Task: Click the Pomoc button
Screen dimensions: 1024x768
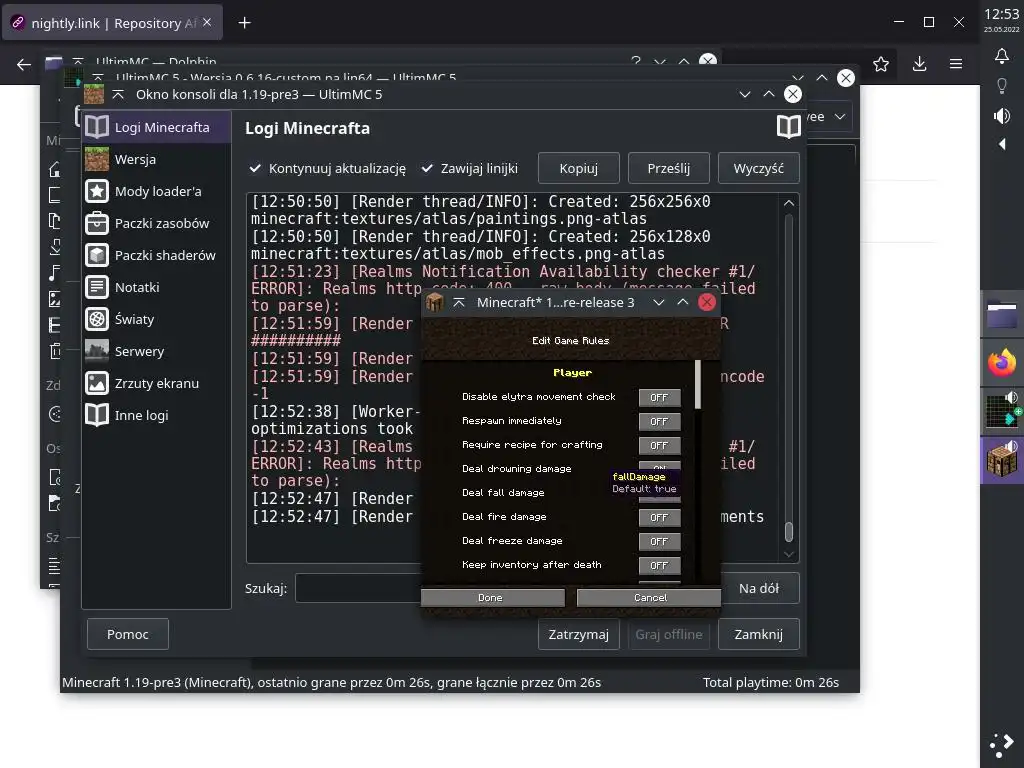Action: coord(128,634)
